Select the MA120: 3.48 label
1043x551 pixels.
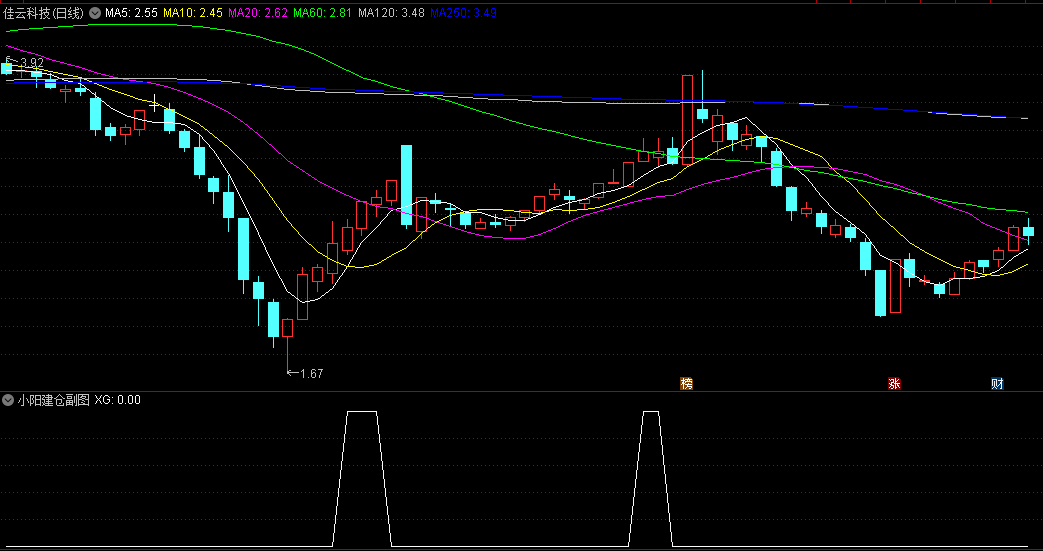pos(391,13)
